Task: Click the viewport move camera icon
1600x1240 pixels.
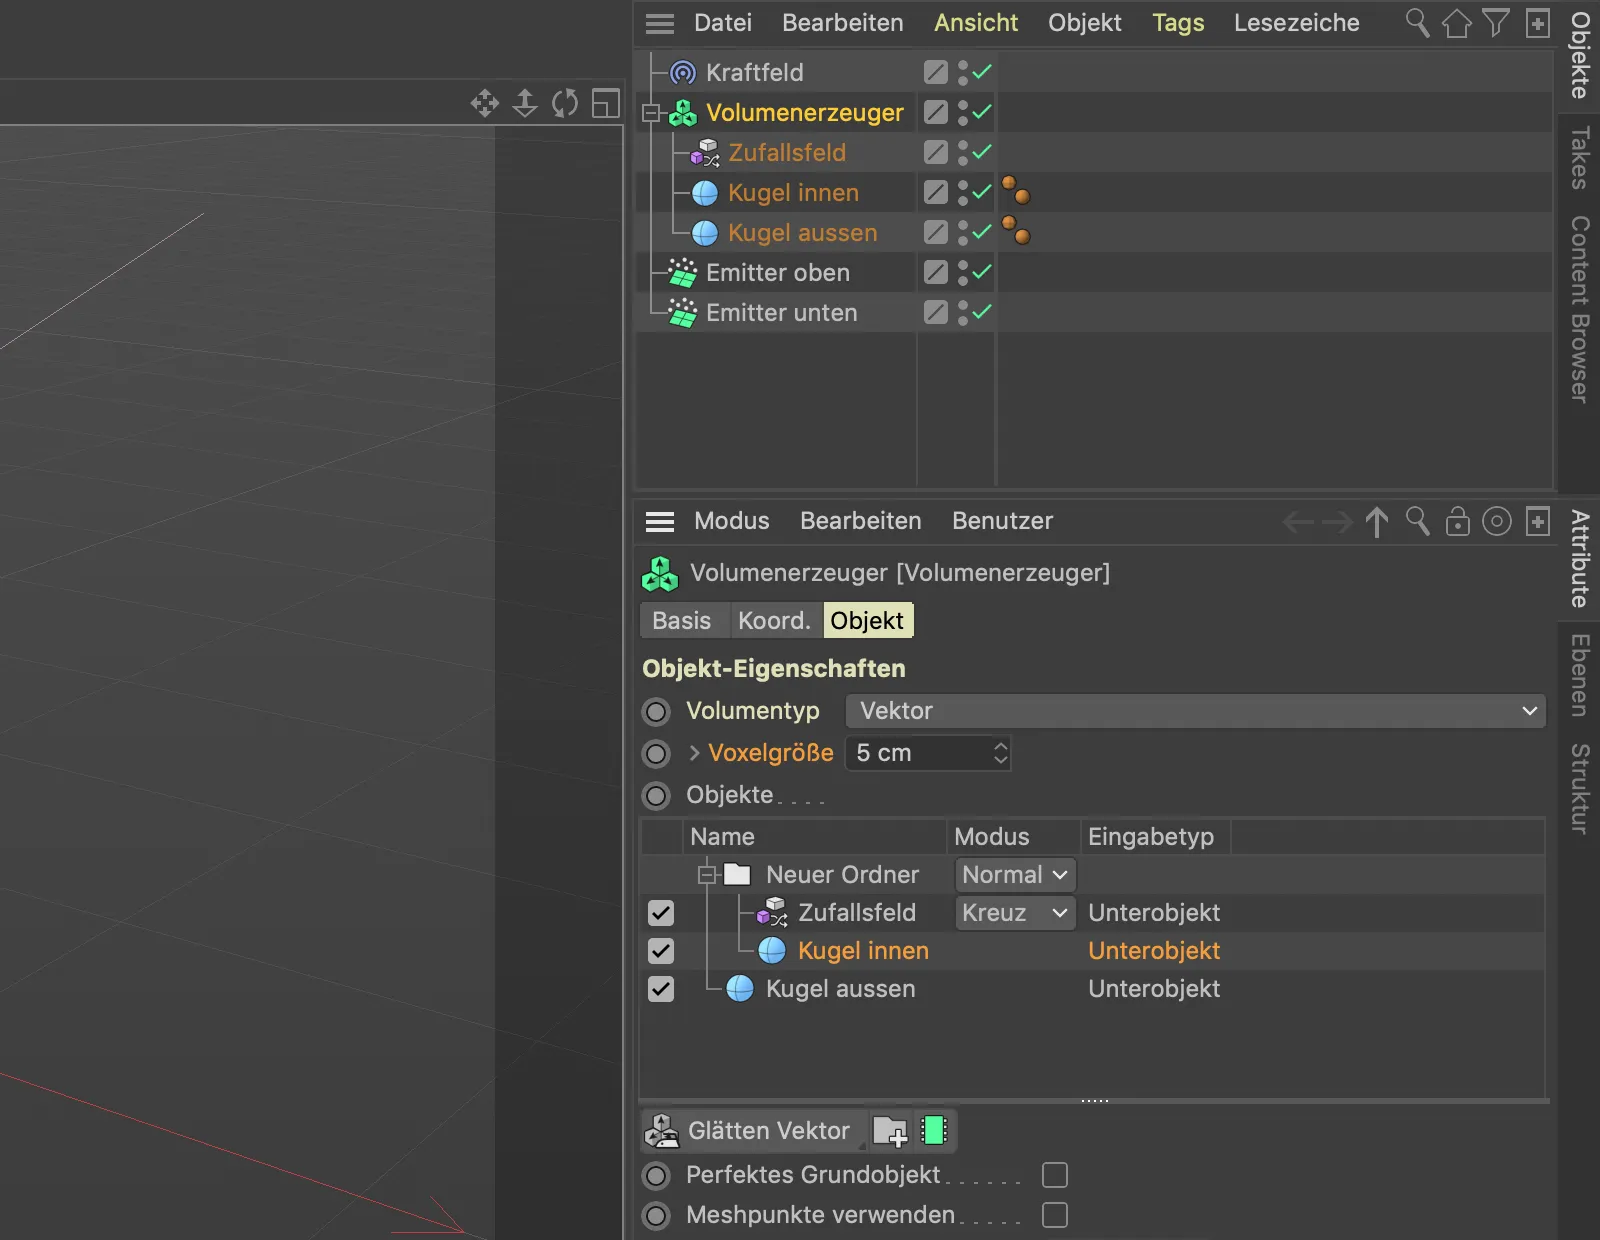Action: 485,103
